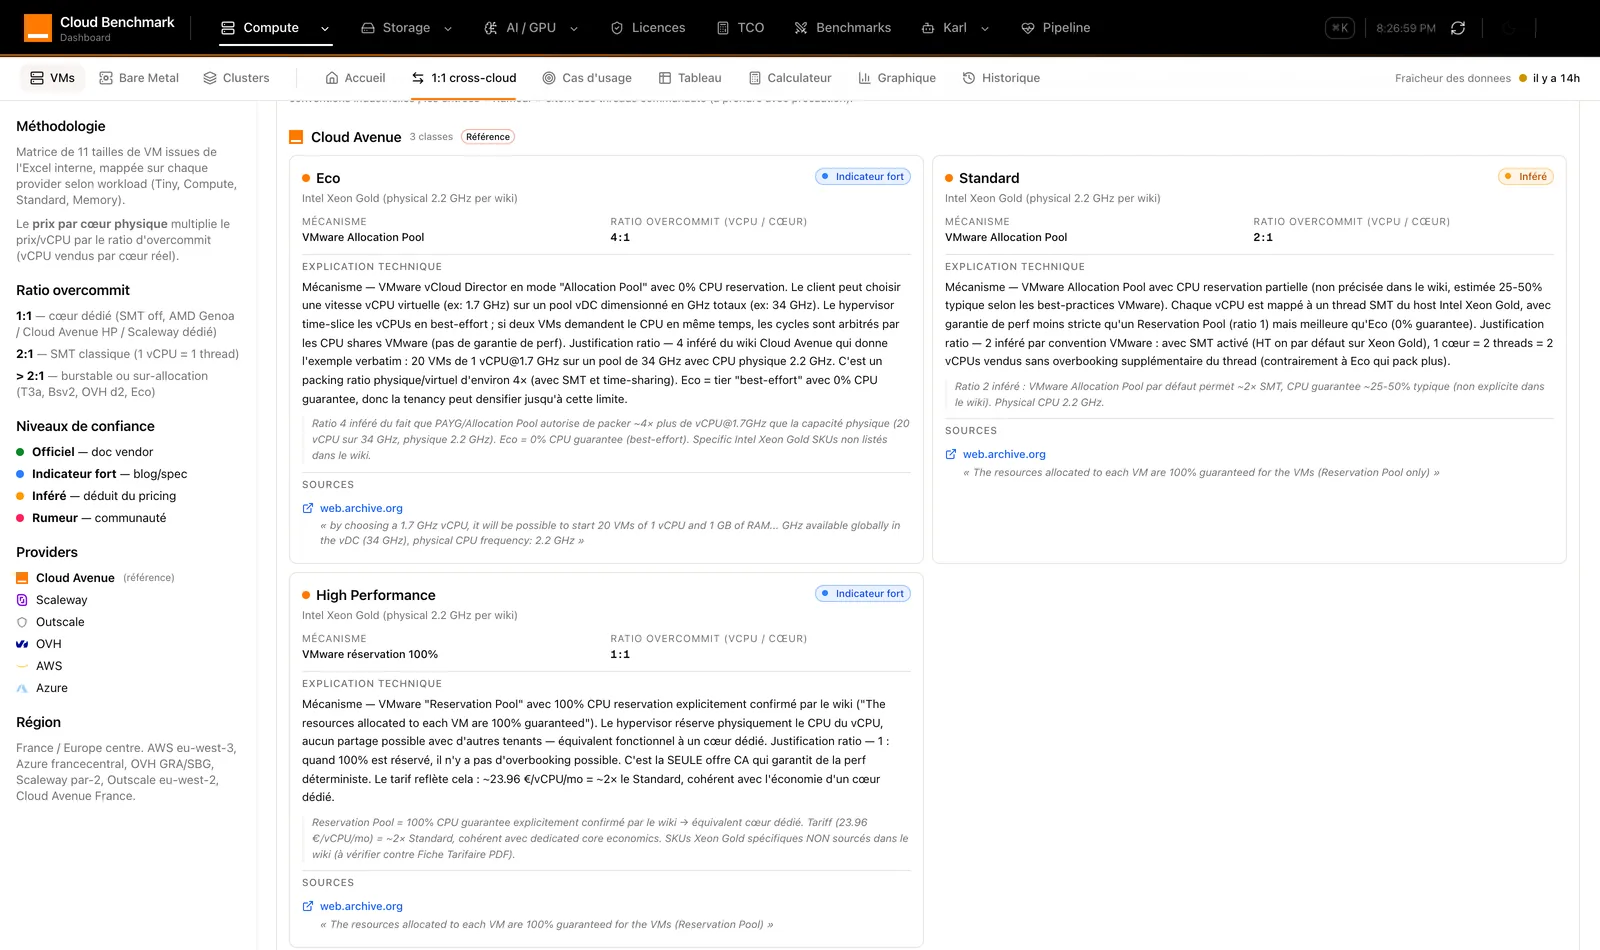Click 'il y a 14h' freshness indicator

click(x=1549, y=78)
